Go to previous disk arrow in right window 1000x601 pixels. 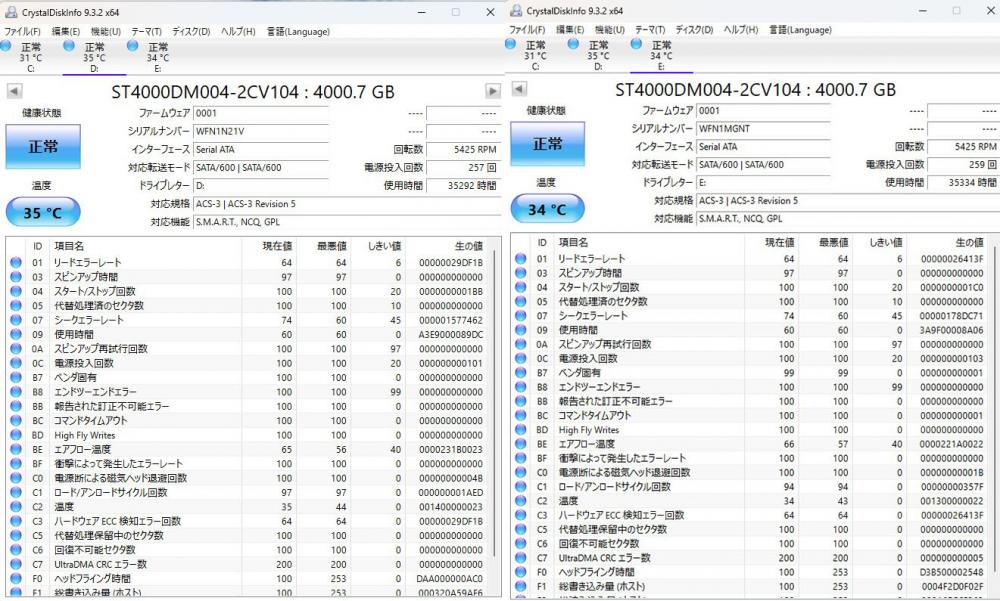519,89
